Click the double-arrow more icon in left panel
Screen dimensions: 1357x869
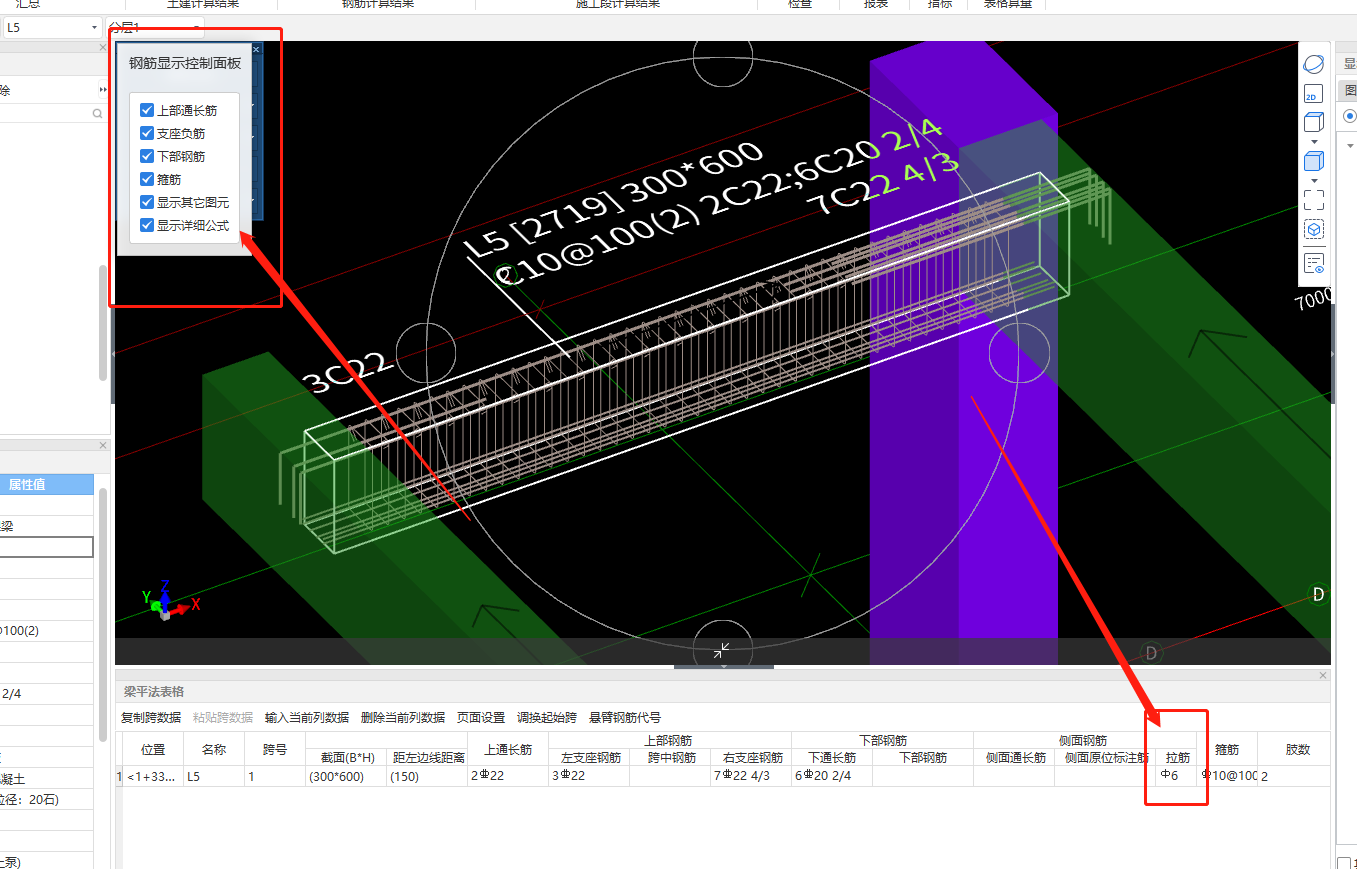pos(103,91)
